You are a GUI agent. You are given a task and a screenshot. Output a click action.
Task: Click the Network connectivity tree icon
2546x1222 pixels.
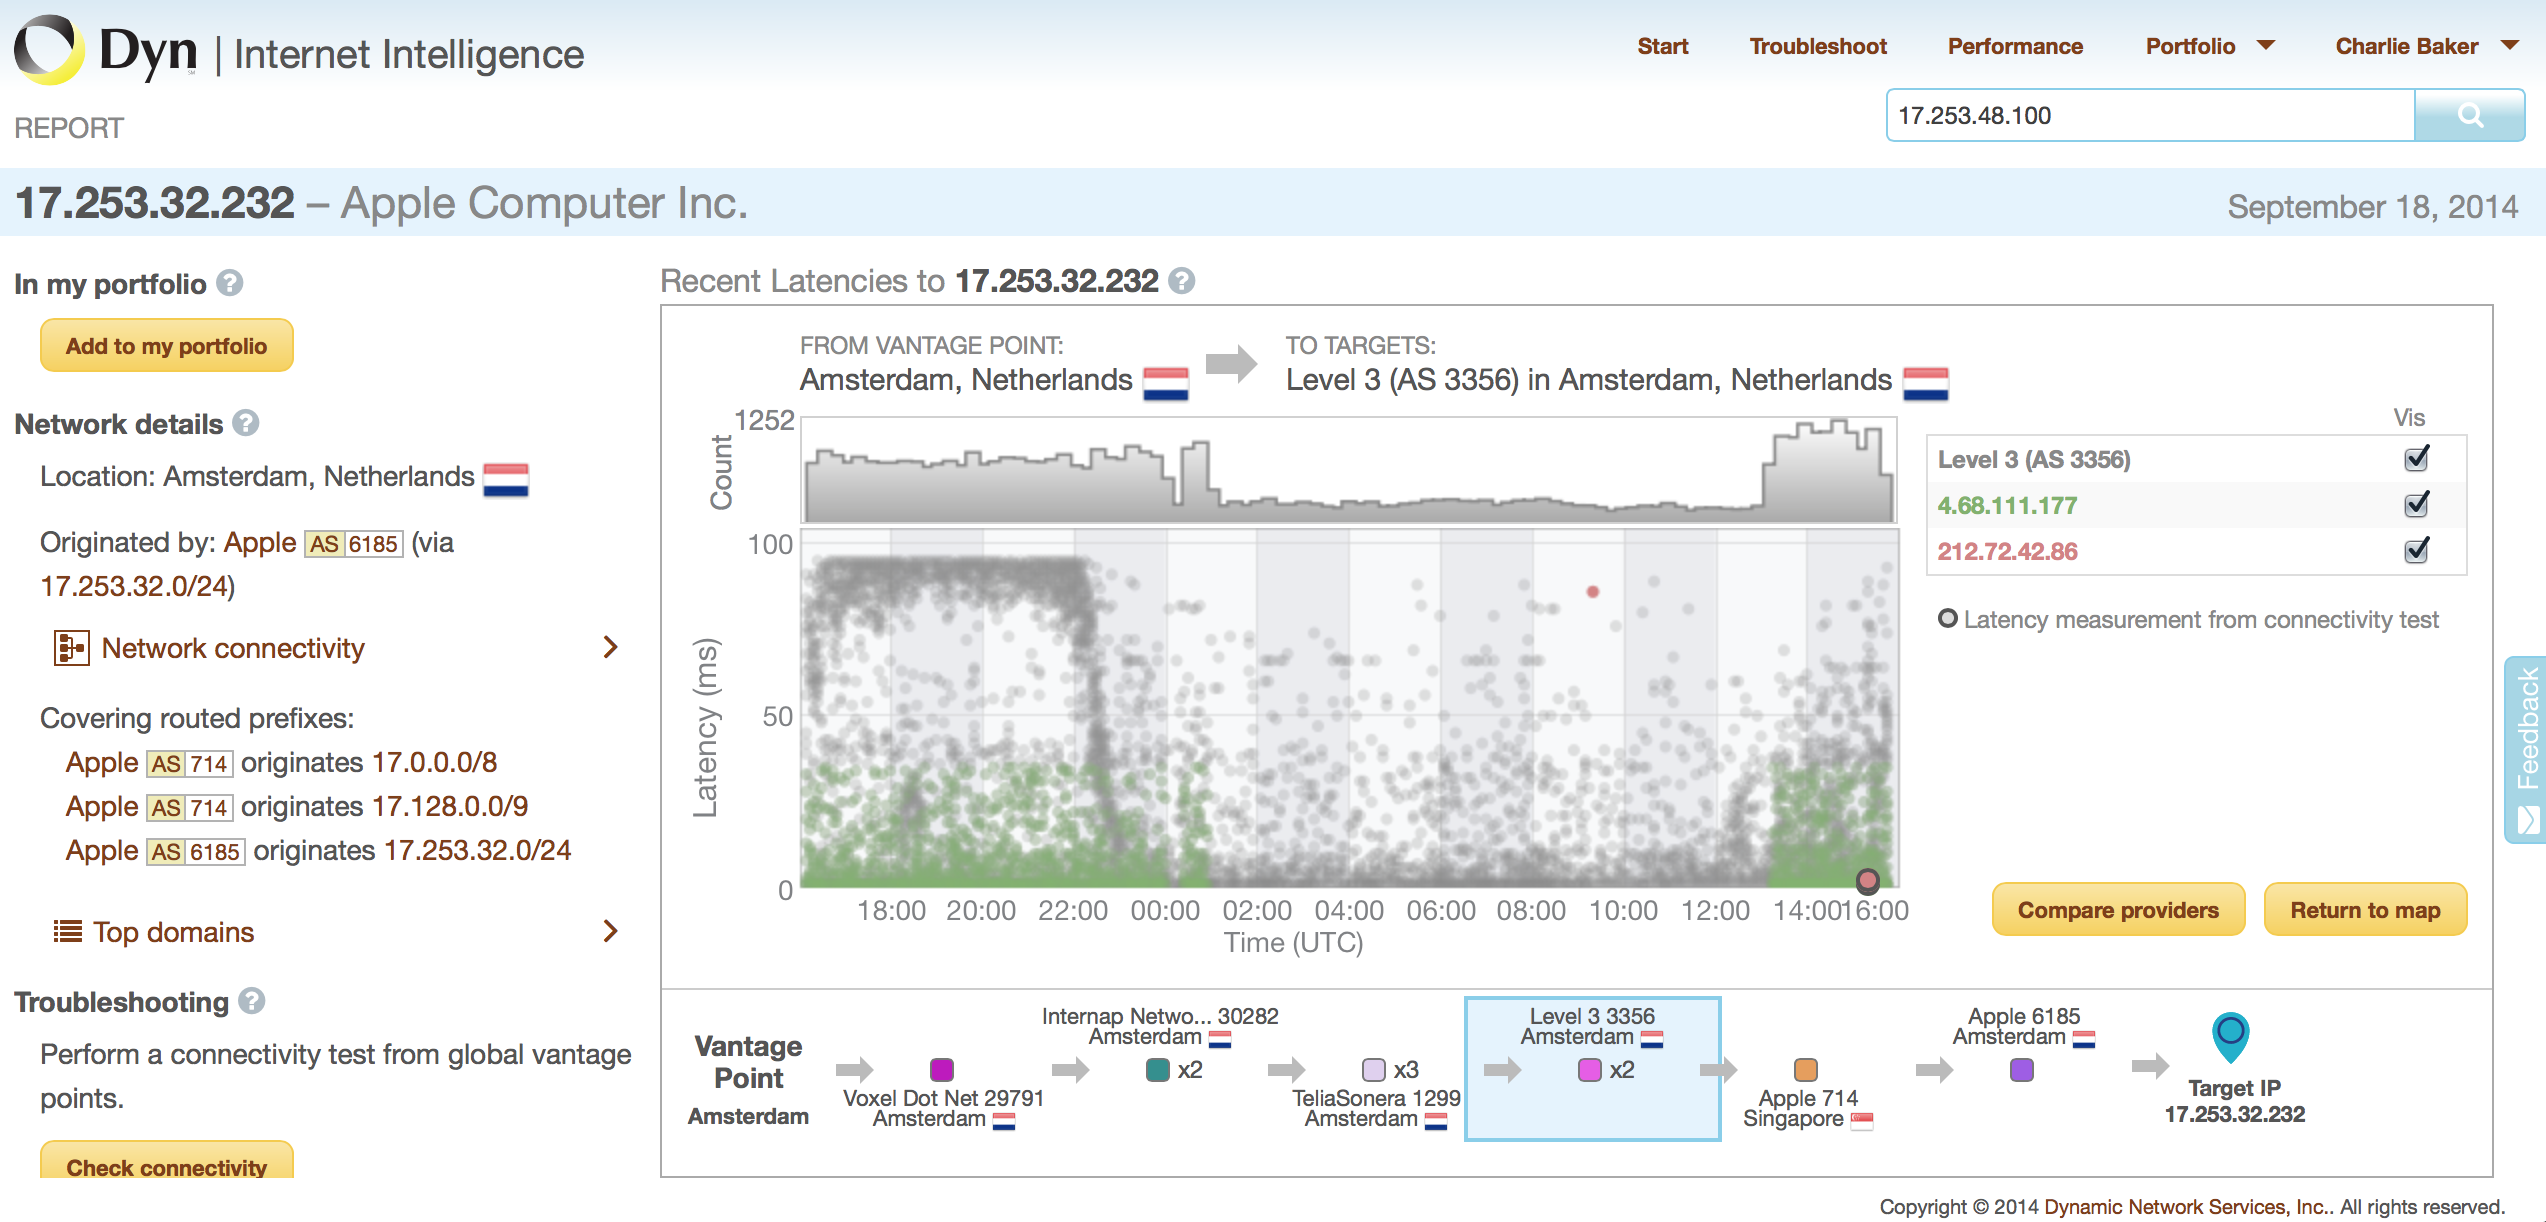click(71, 648)
